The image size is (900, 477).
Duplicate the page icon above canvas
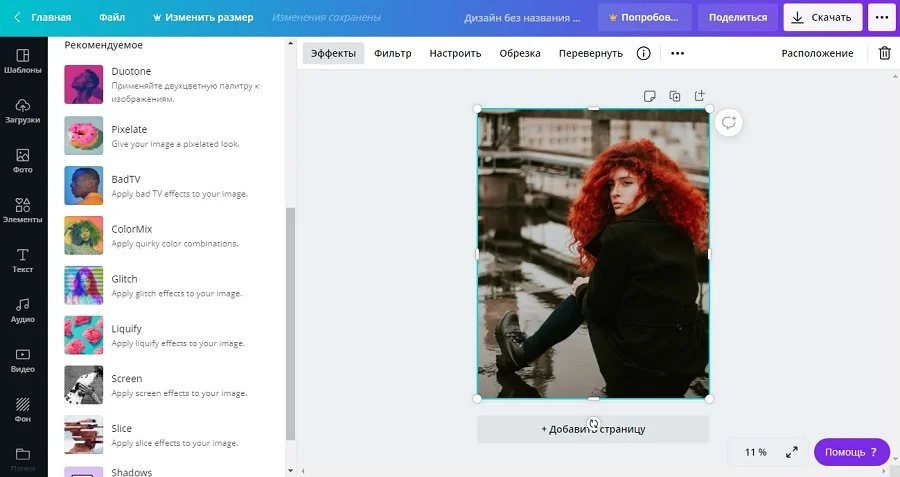pyautogui.click(x=675, y=96)
